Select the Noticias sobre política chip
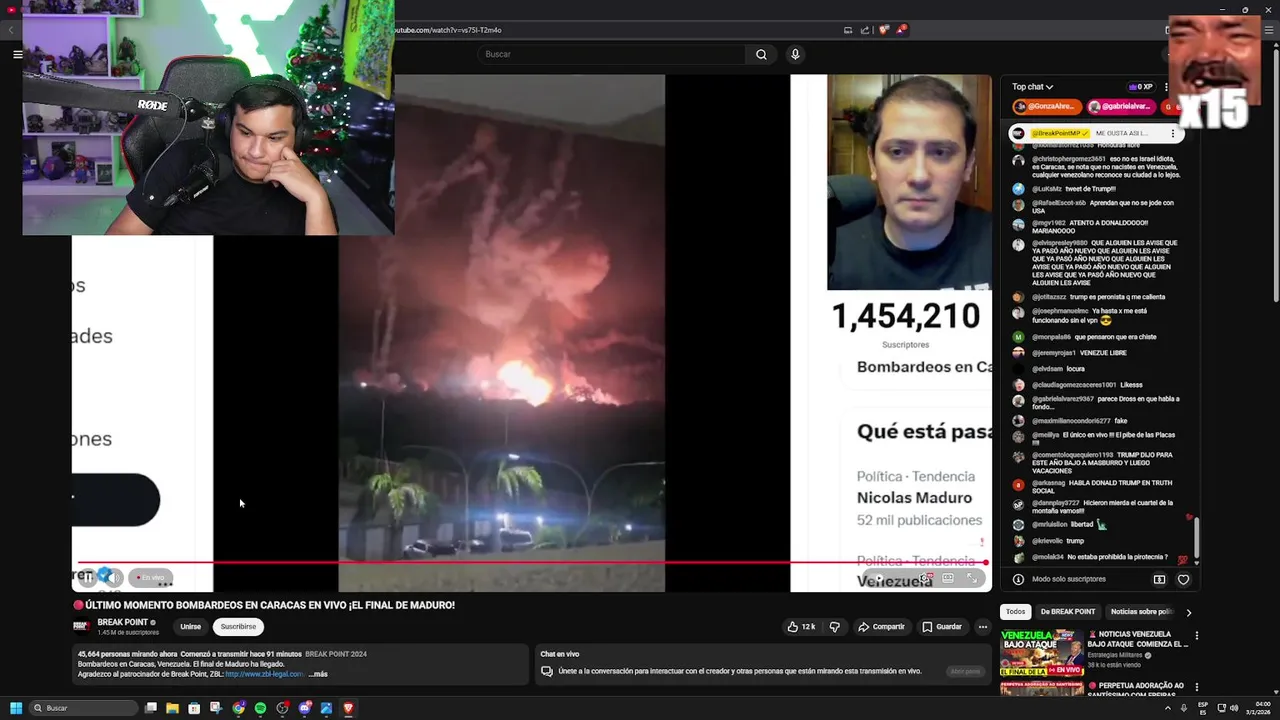 click(1142, 612)
